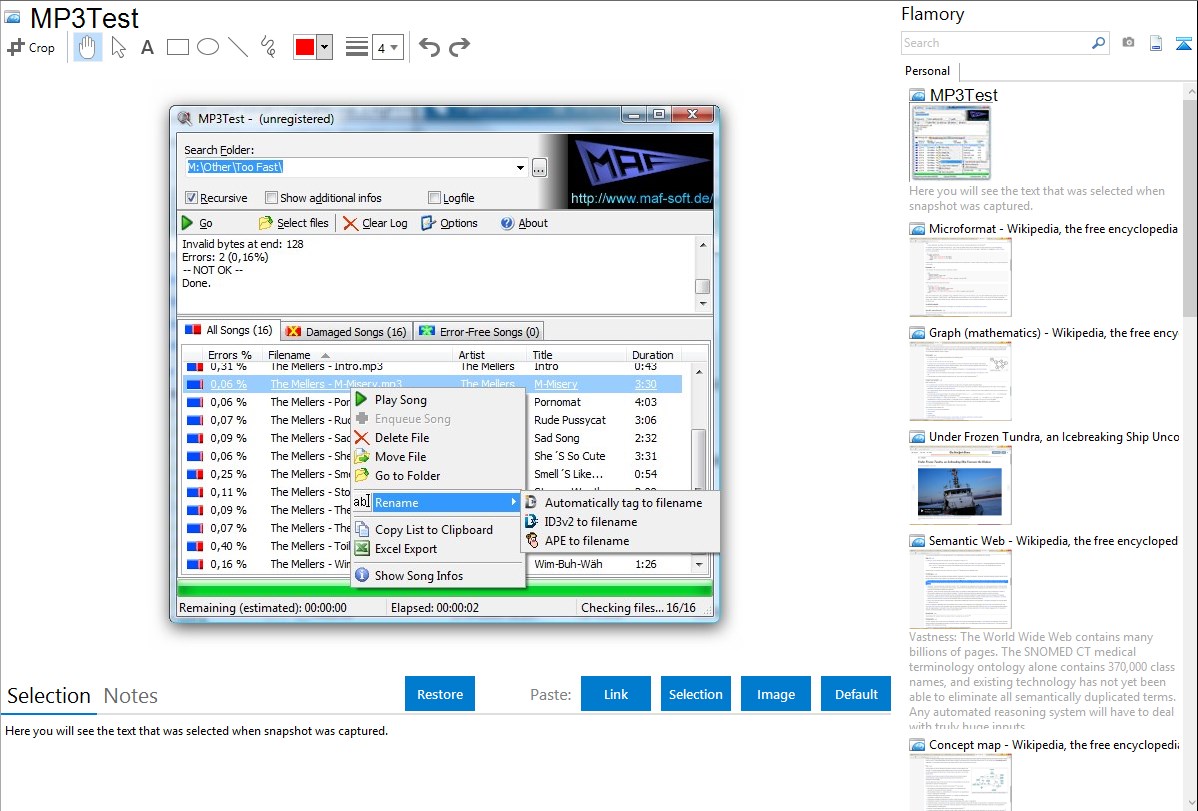Select the straight line tool
Viewport: 1198px width, 811px height.
(238, 47)
